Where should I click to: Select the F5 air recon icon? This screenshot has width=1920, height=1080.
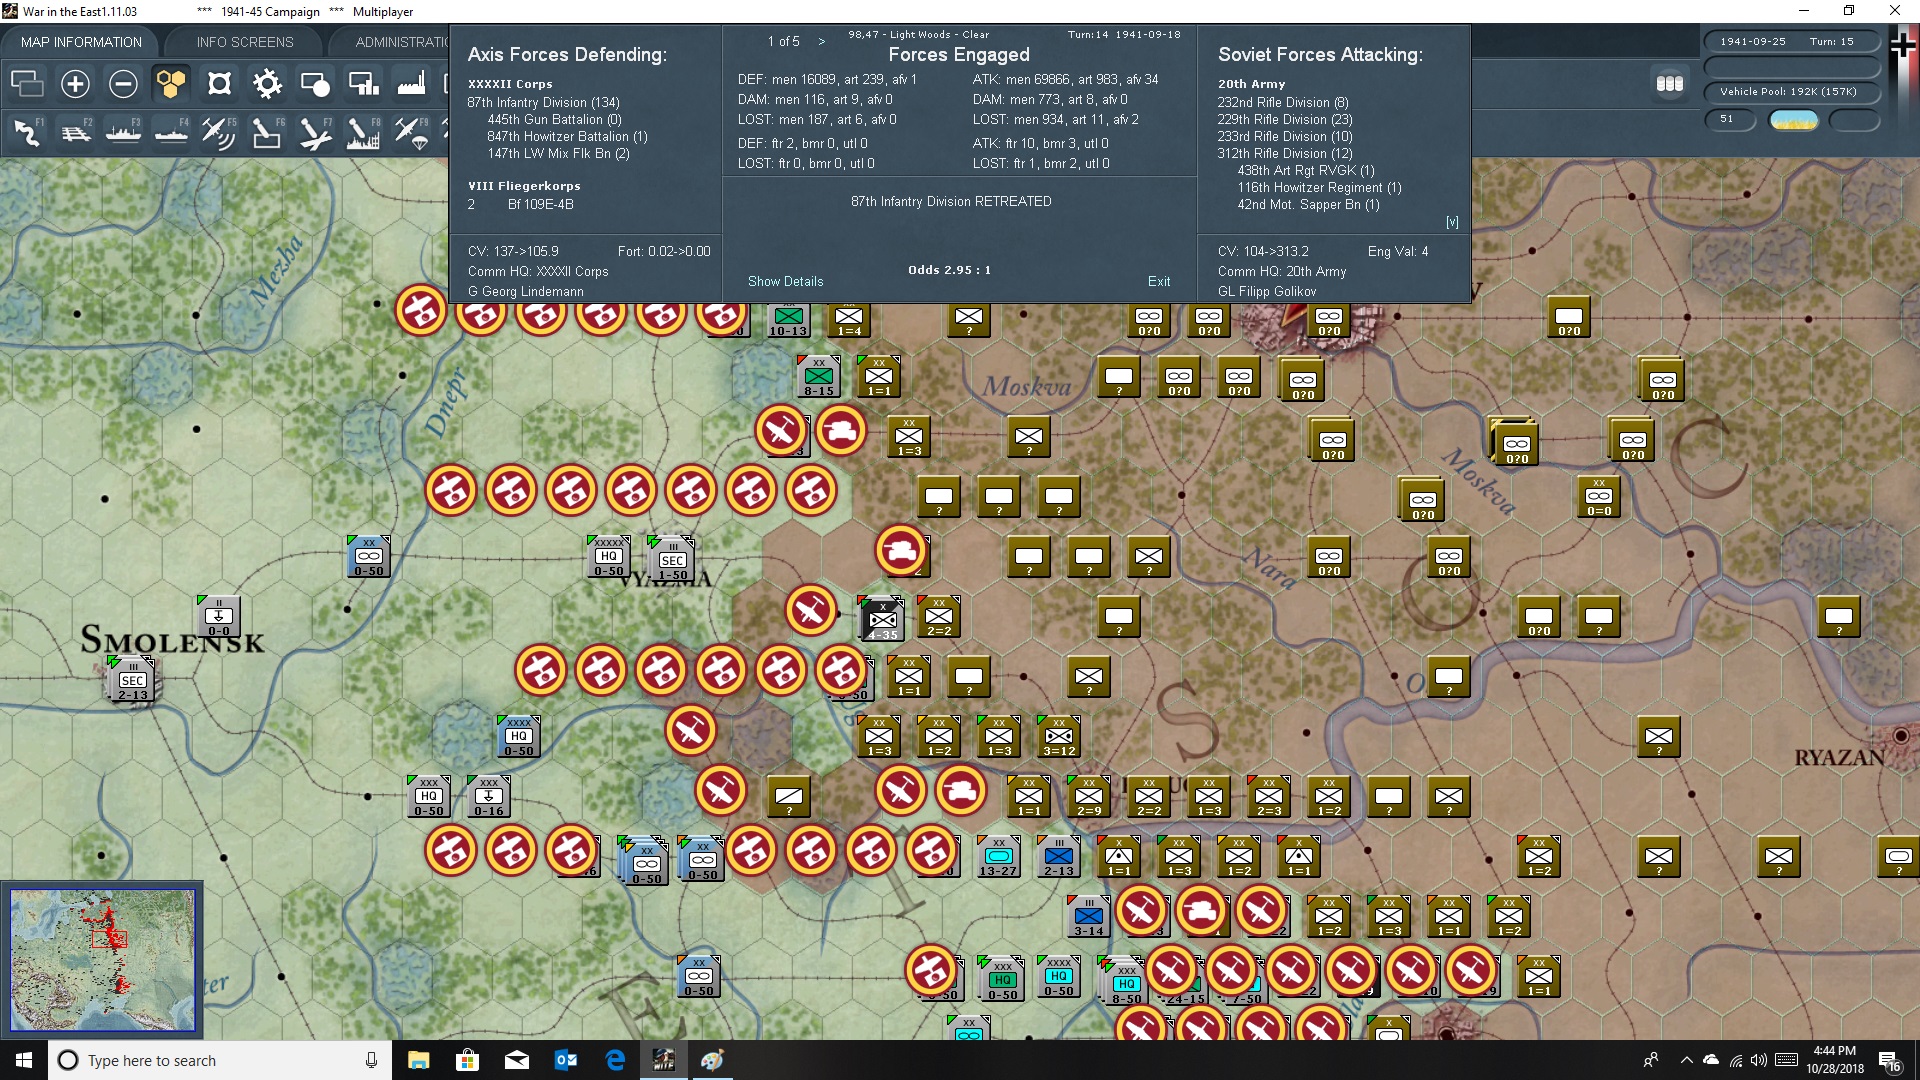coord(218,132)
